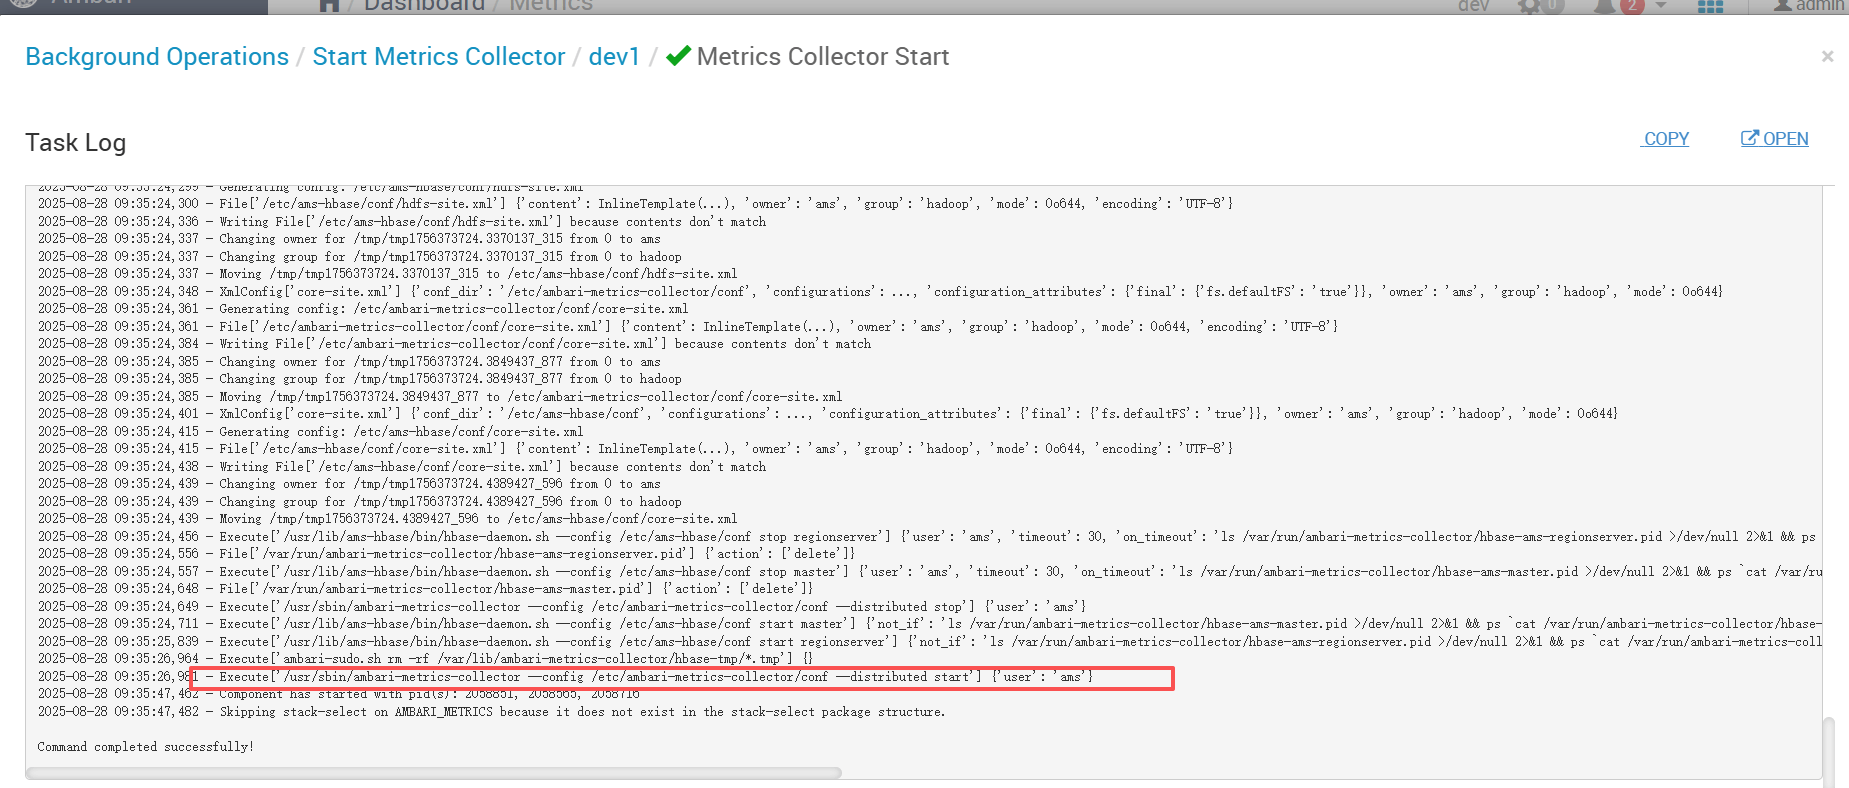Click the XmlConfig line at 09:35:24,348
Screen dimensions: 1849x788
click(880, 292)
